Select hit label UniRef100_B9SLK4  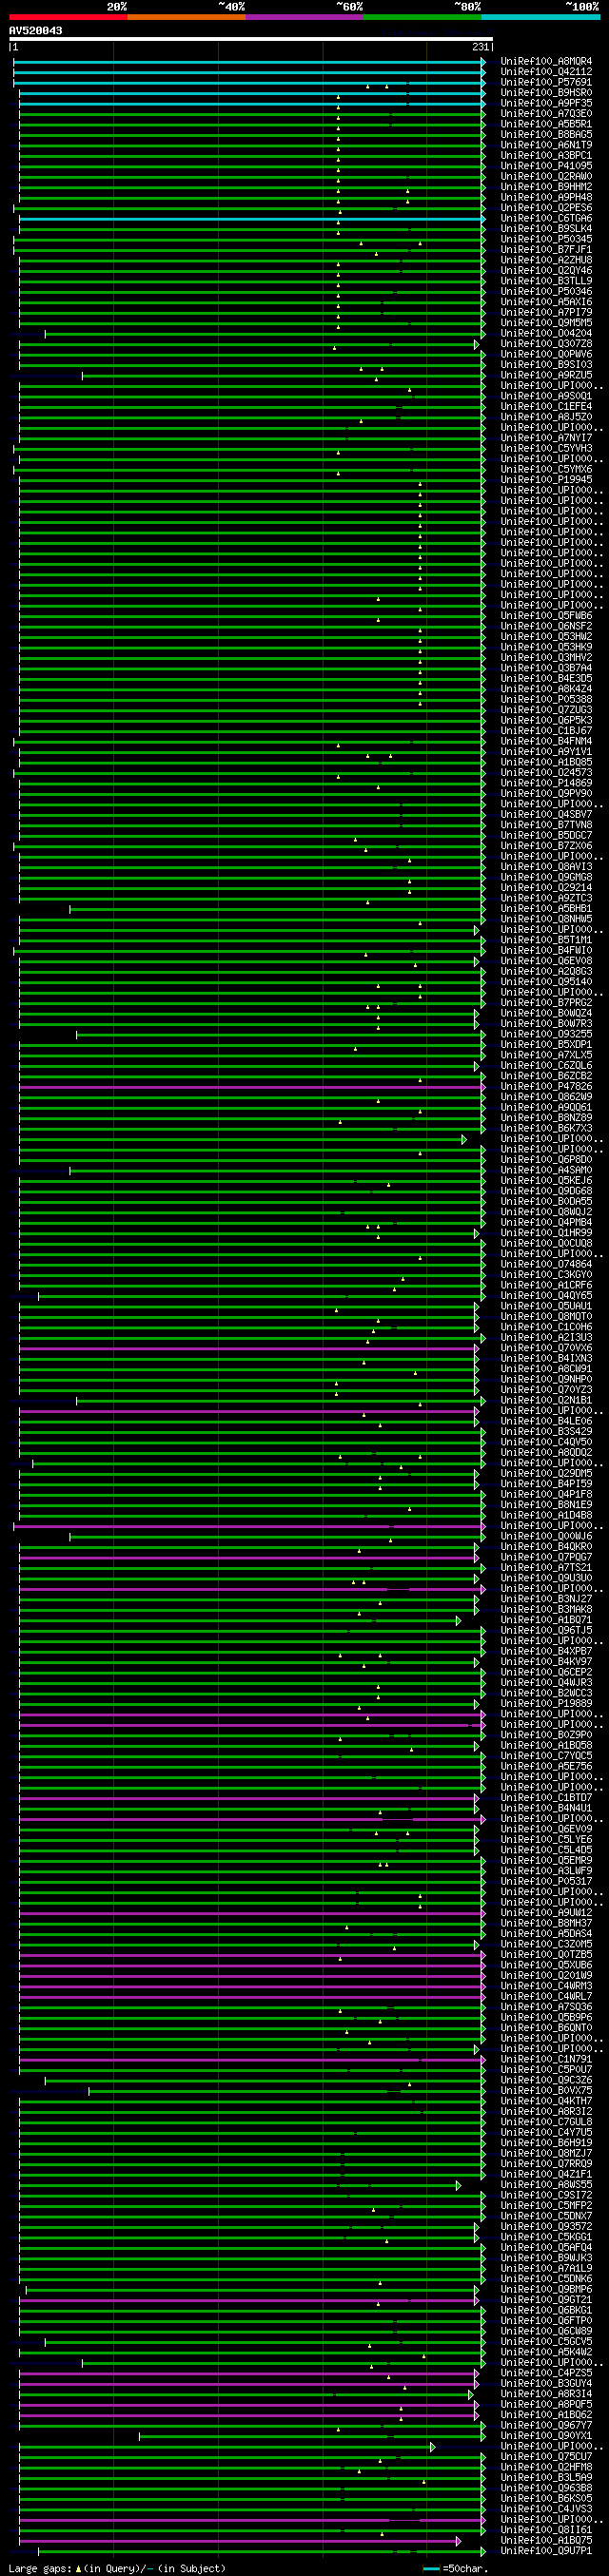click(x=546, y=229)
